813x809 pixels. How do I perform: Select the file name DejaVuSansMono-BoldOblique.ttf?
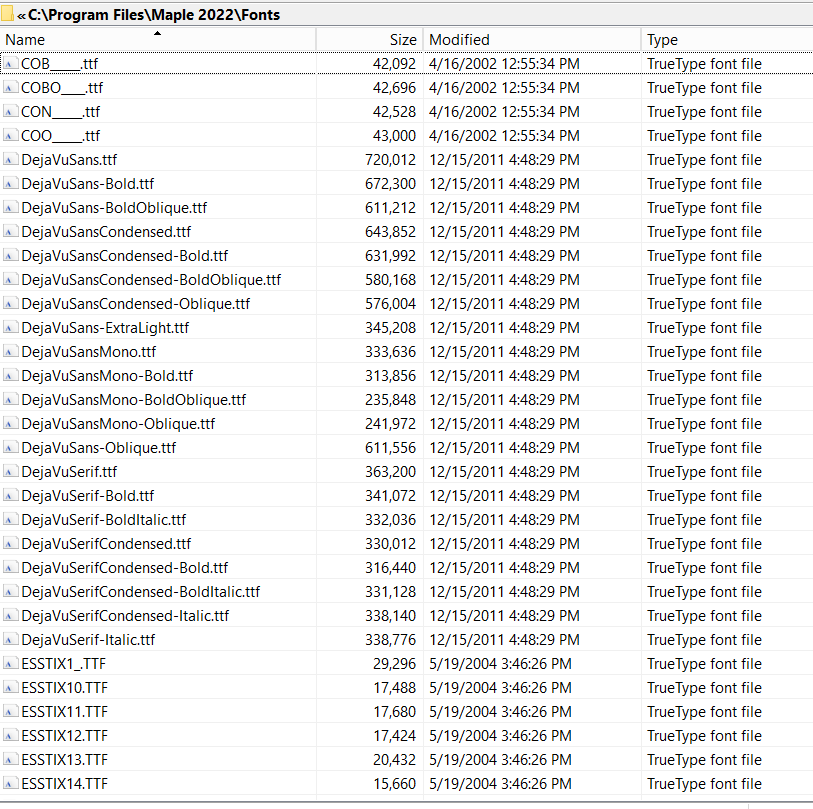pos(134,399)
